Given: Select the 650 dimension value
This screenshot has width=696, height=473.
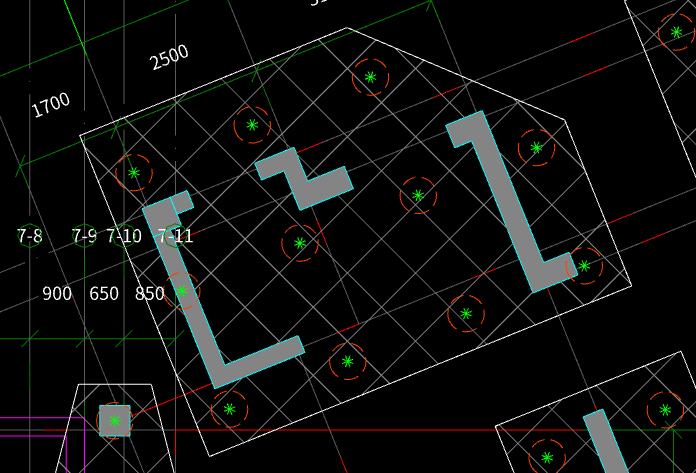Looking at the screenshot, I should pos(104,294).
